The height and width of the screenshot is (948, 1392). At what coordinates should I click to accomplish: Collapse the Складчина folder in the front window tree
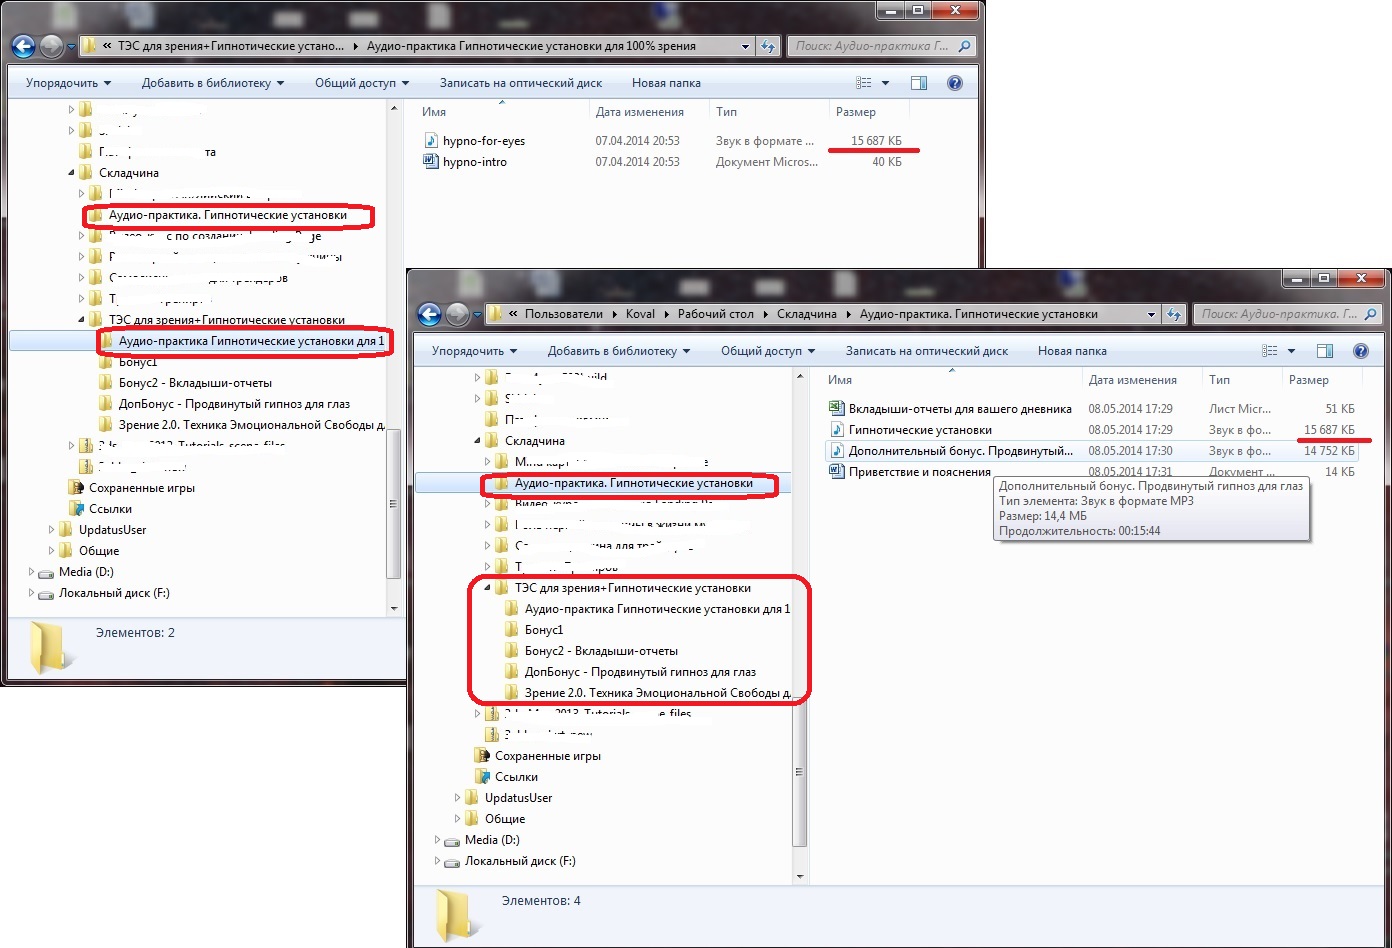(478, 441)
